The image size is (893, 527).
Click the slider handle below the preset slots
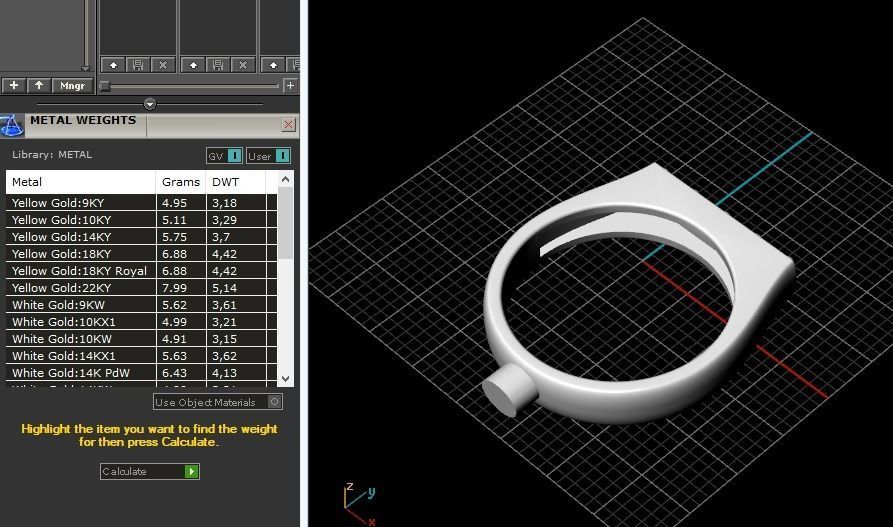pyautogui.click(x=105, y=86)
